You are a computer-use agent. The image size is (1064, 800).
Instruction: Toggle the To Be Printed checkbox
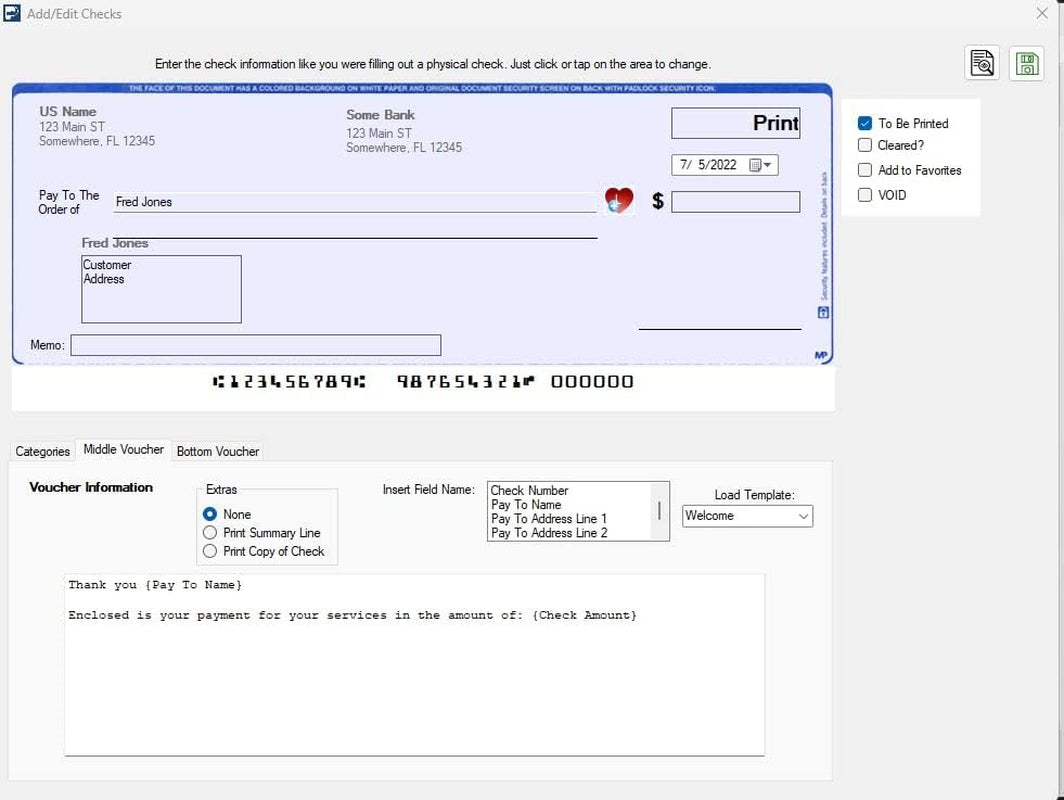864,123
